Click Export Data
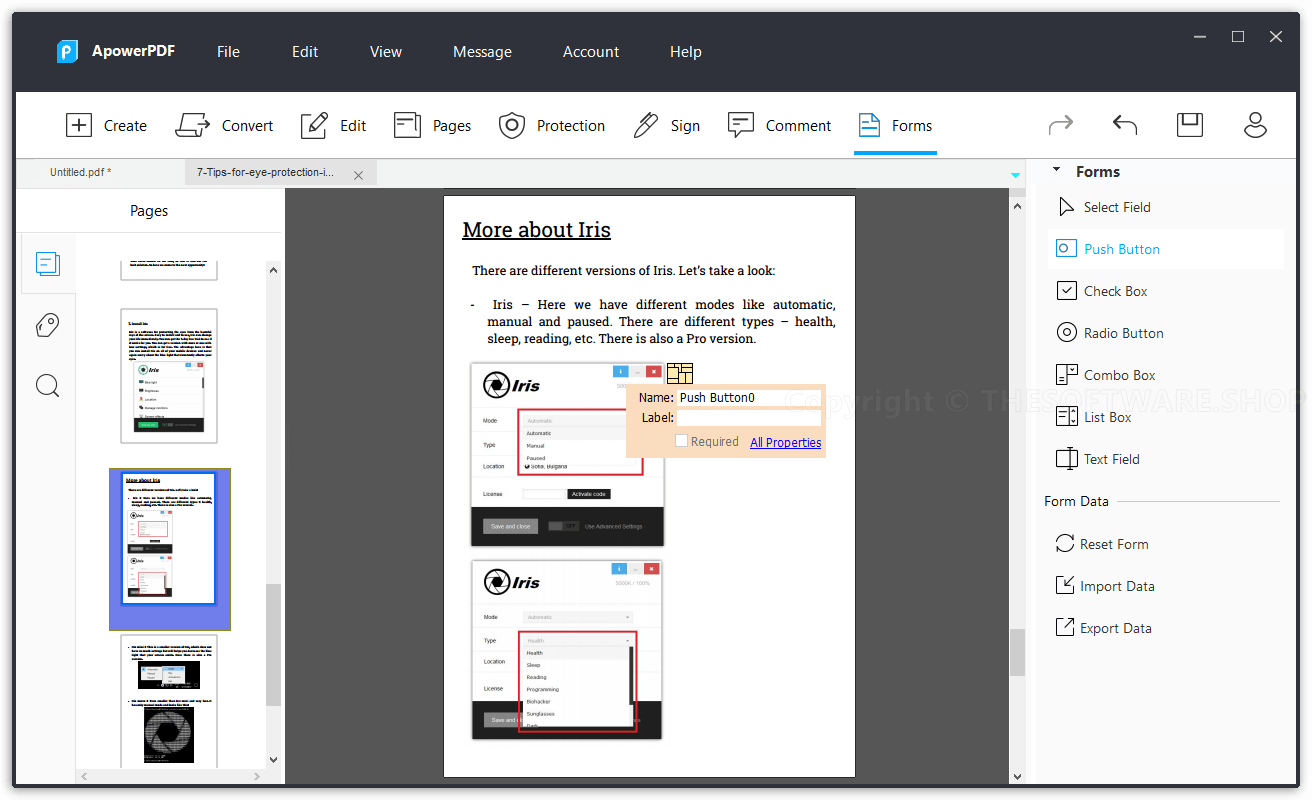1312x800 pixels. point(1103,628)
